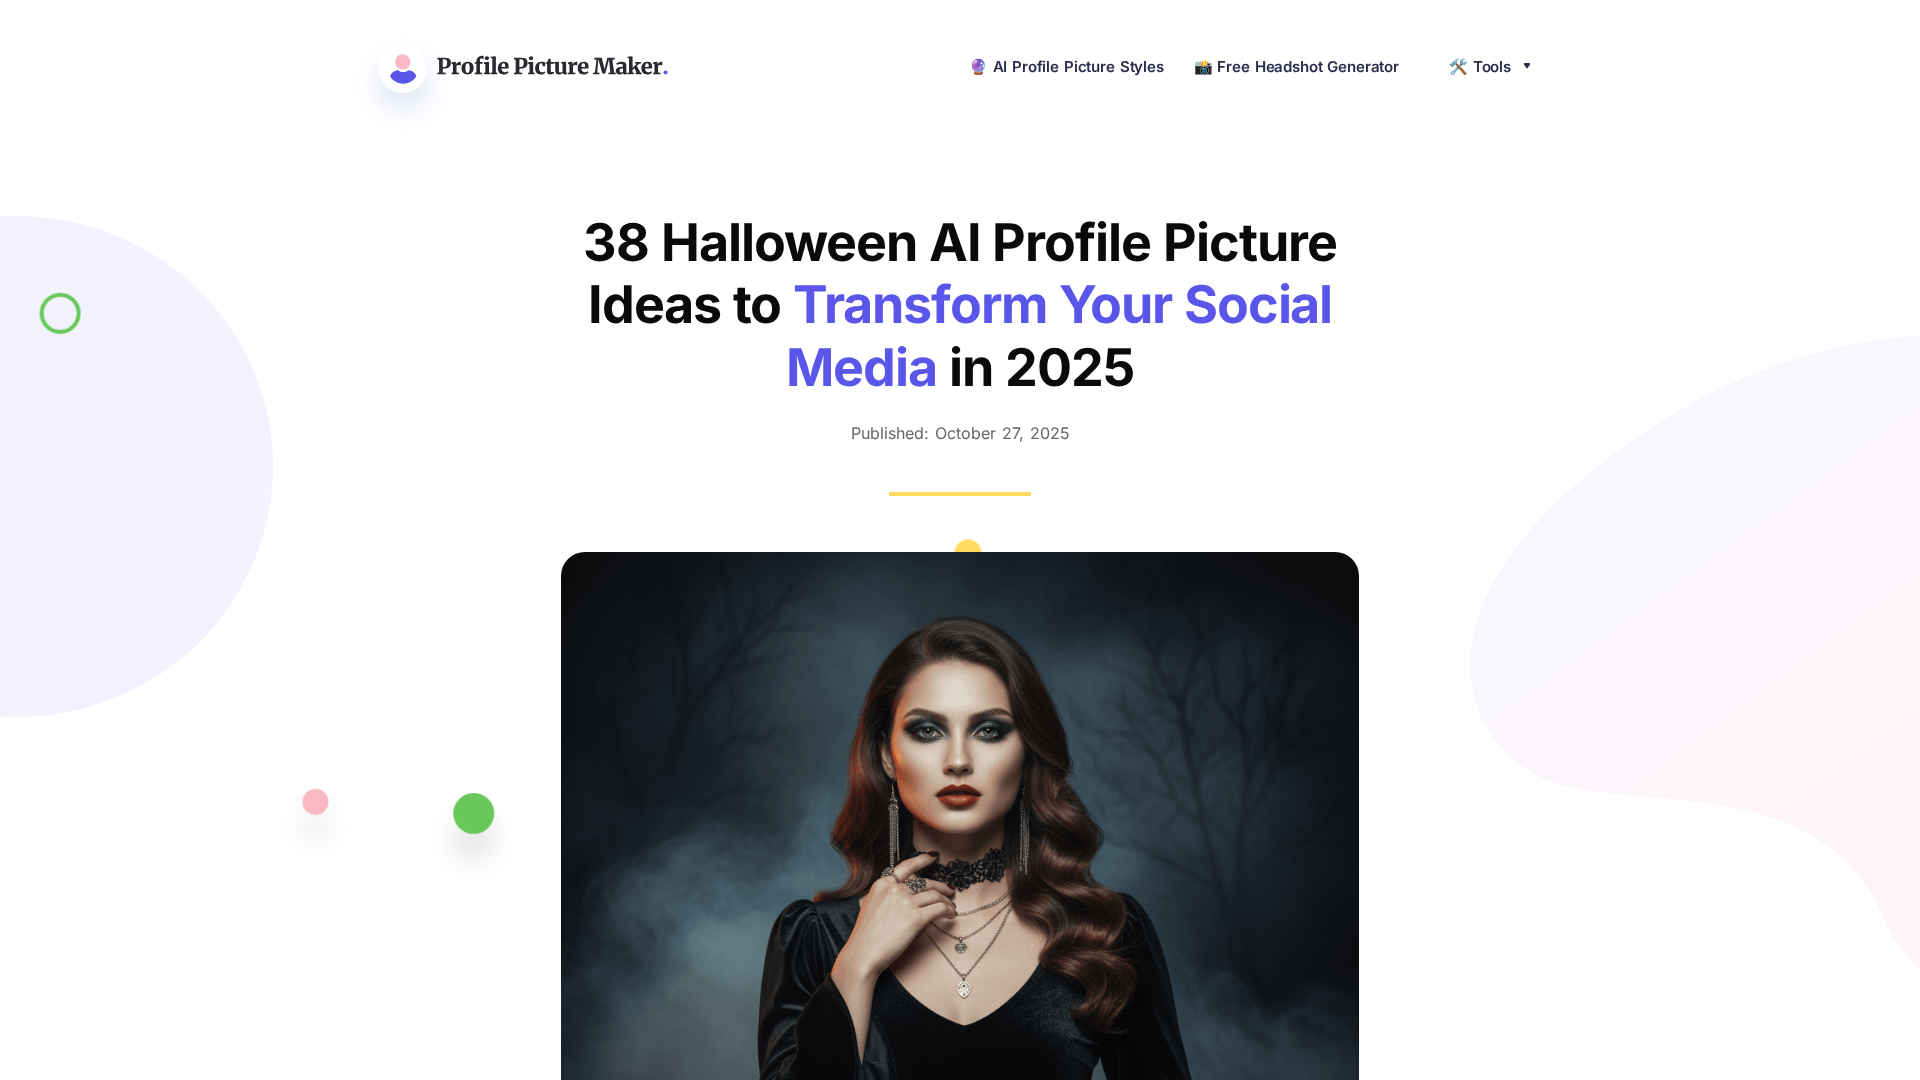Click the Profile Picture Maker avatar logo

(x=403, y=68)
